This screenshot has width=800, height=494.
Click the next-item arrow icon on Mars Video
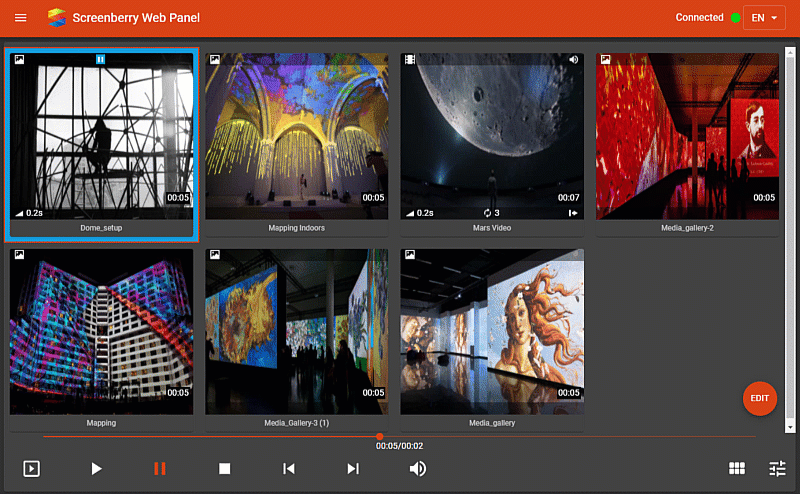[x=573, y=213]
